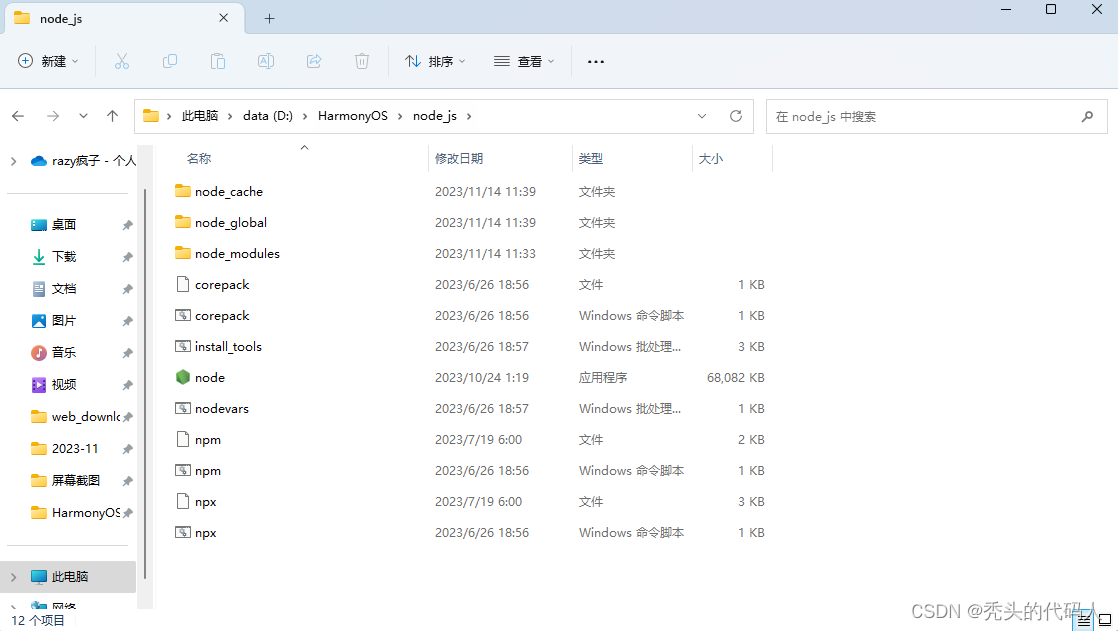Select the node_global folder name
This screenshot has height=631, width=1118.
point(231,222)
